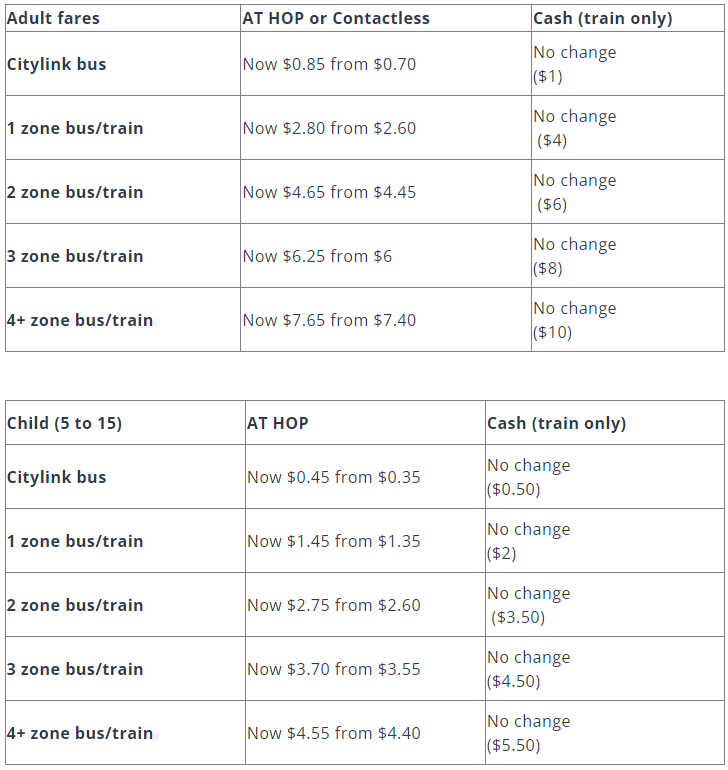
Task: Select the 'Now $2.75 from $2.60' cell
Action: pyautogui.click(x=334, y=605)
